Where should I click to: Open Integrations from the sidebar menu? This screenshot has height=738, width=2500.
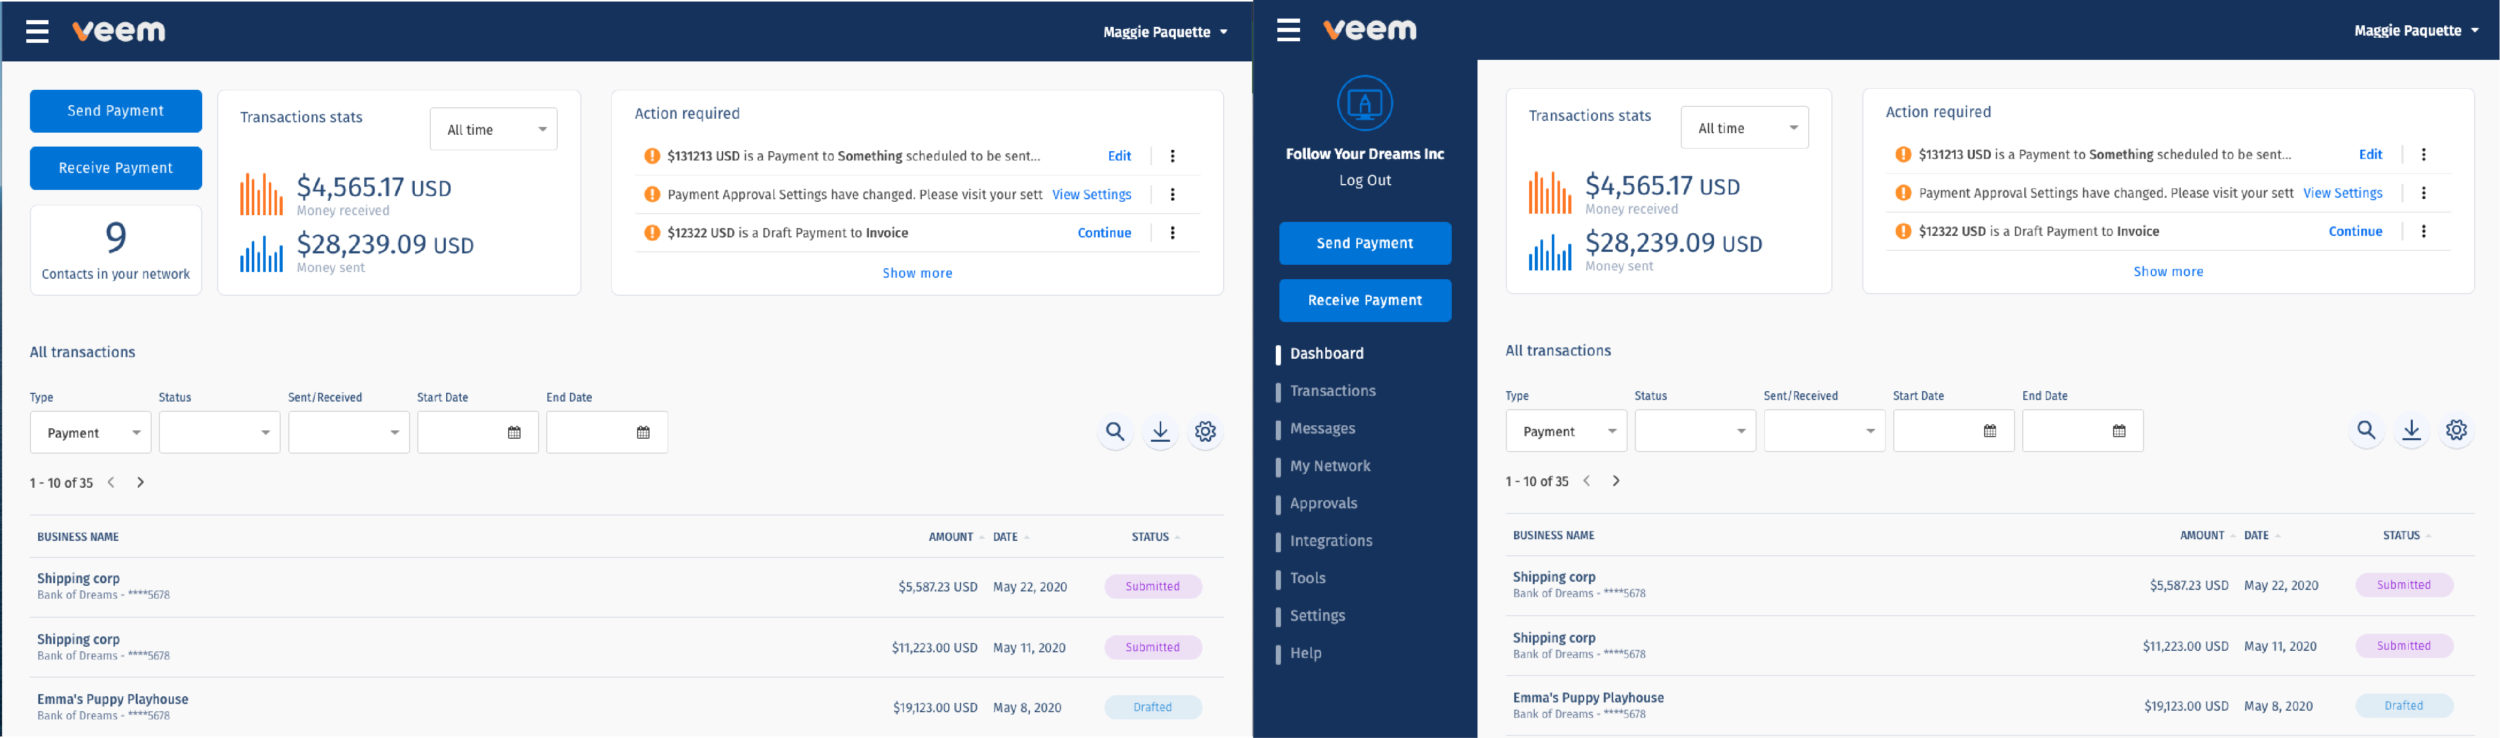[1331, 541]
